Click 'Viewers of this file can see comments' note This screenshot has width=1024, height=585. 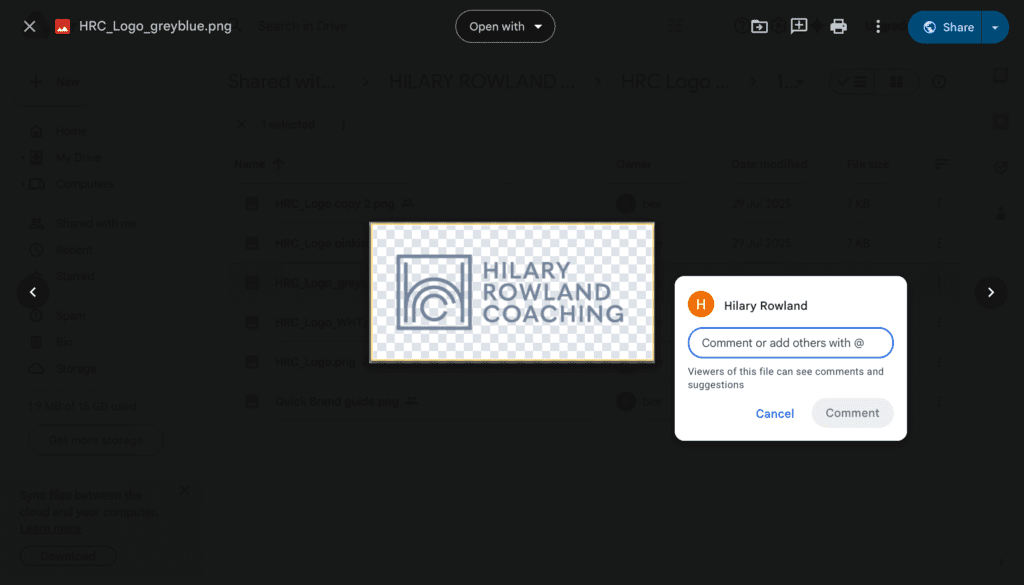(786, 378)
